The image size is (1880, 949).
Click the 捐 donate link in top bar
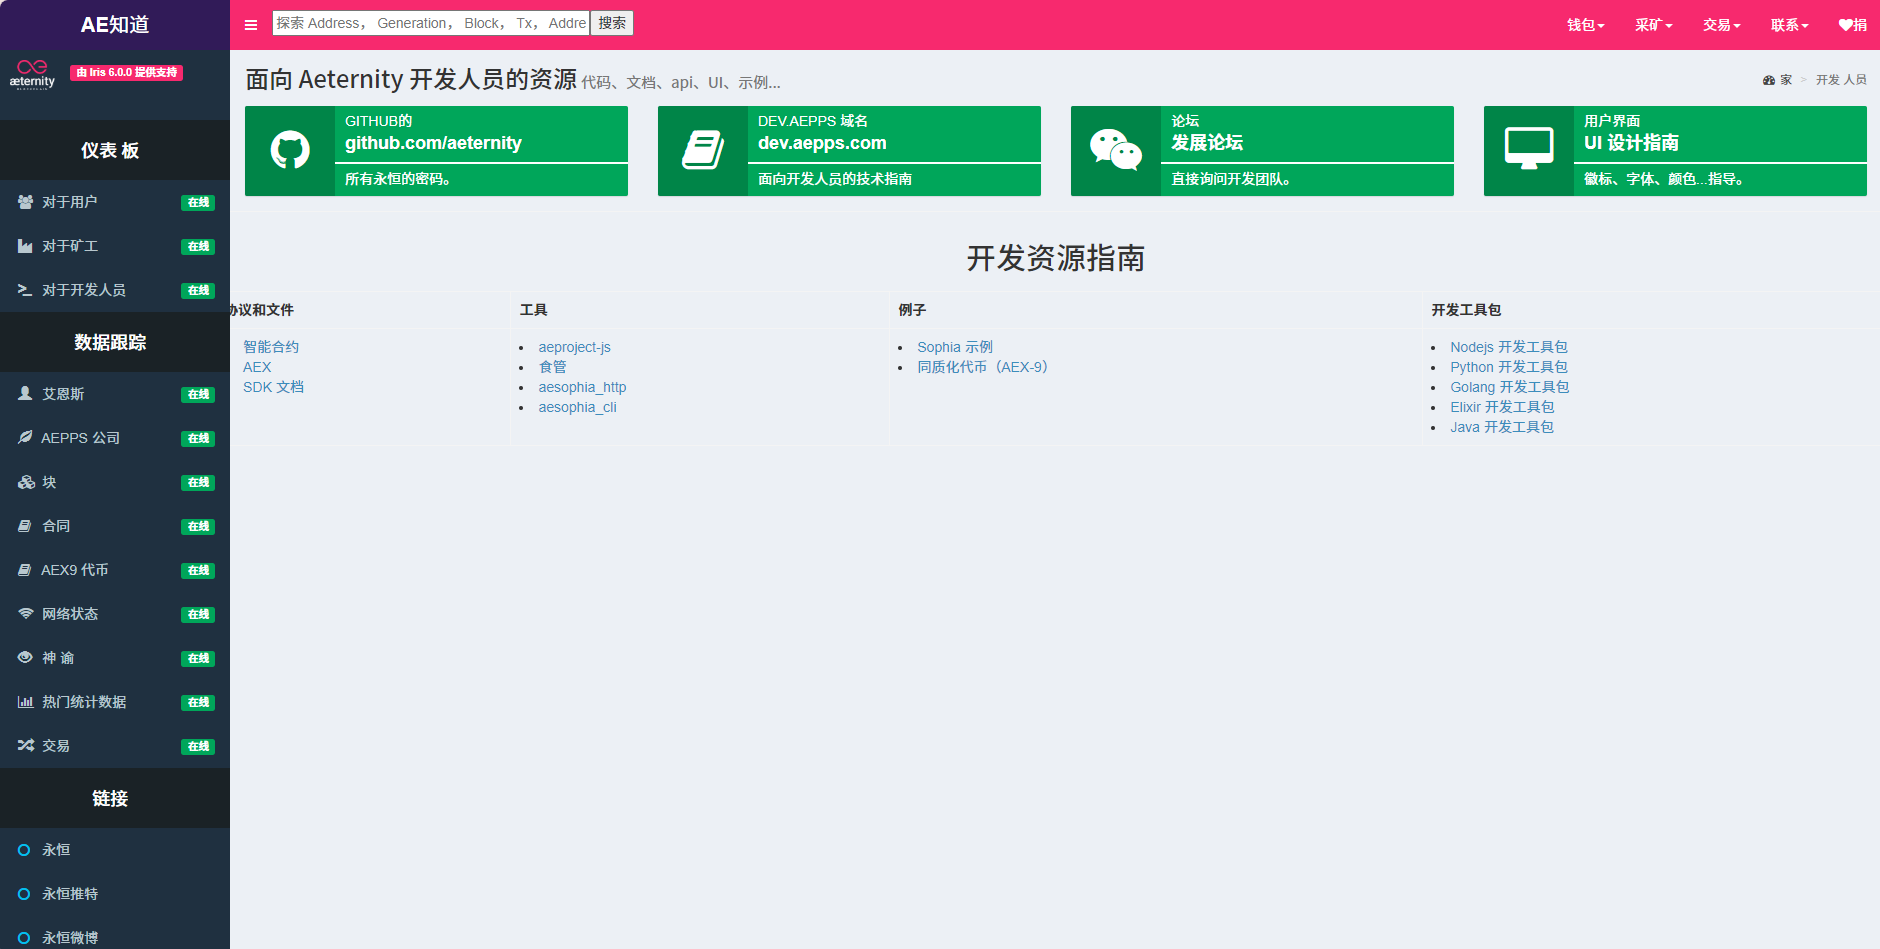click(x=1852, y=25)
